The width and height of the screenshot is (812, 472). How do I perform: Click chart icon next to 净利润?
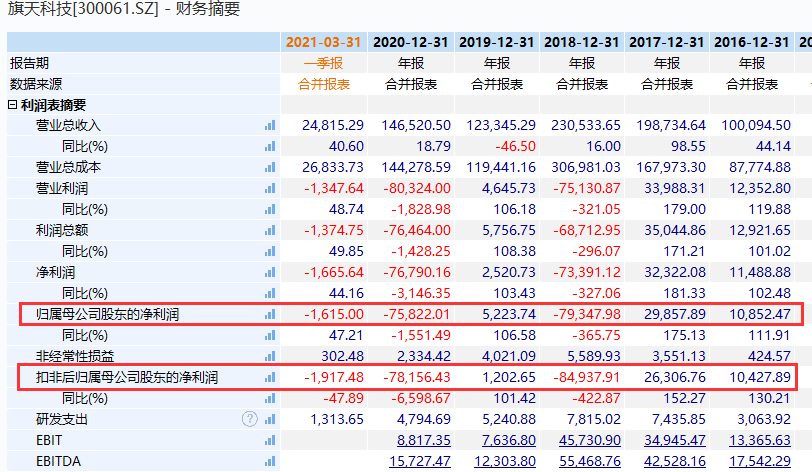point(269,272)
